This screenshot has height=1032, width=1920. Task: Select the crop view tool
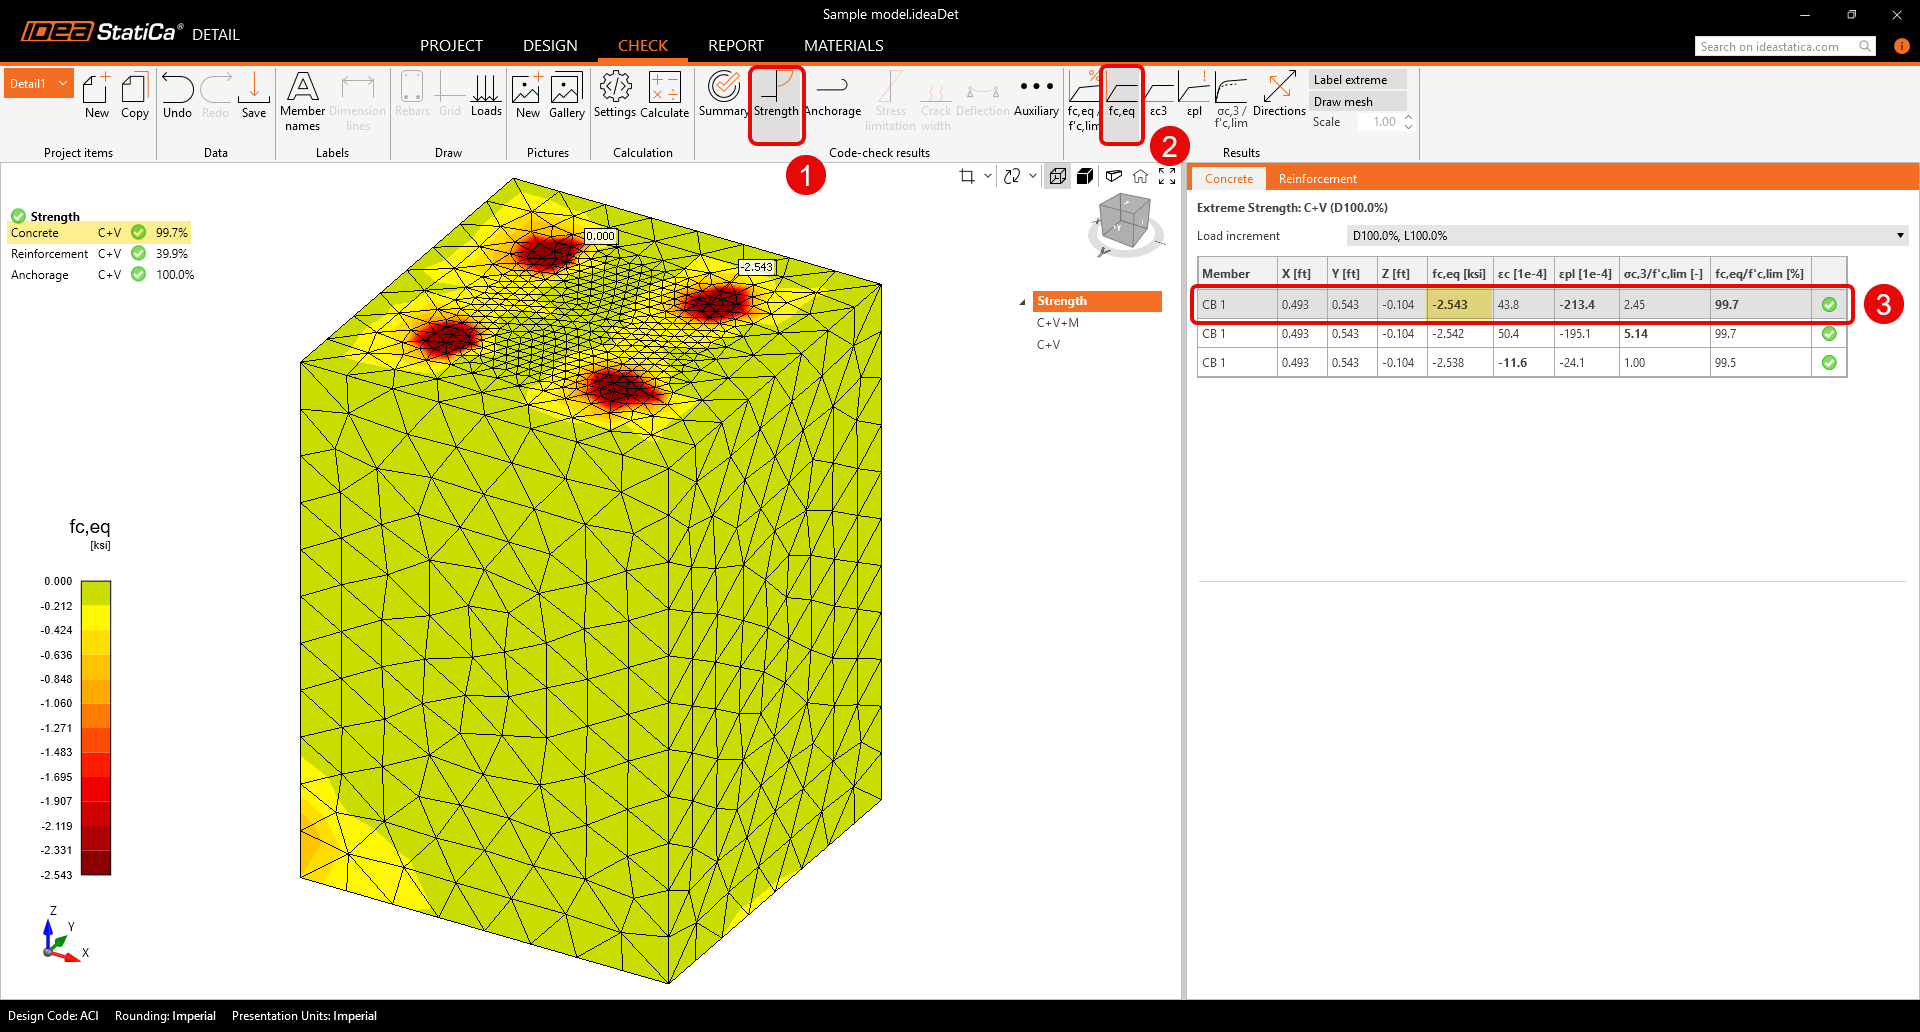click(967, 176)
